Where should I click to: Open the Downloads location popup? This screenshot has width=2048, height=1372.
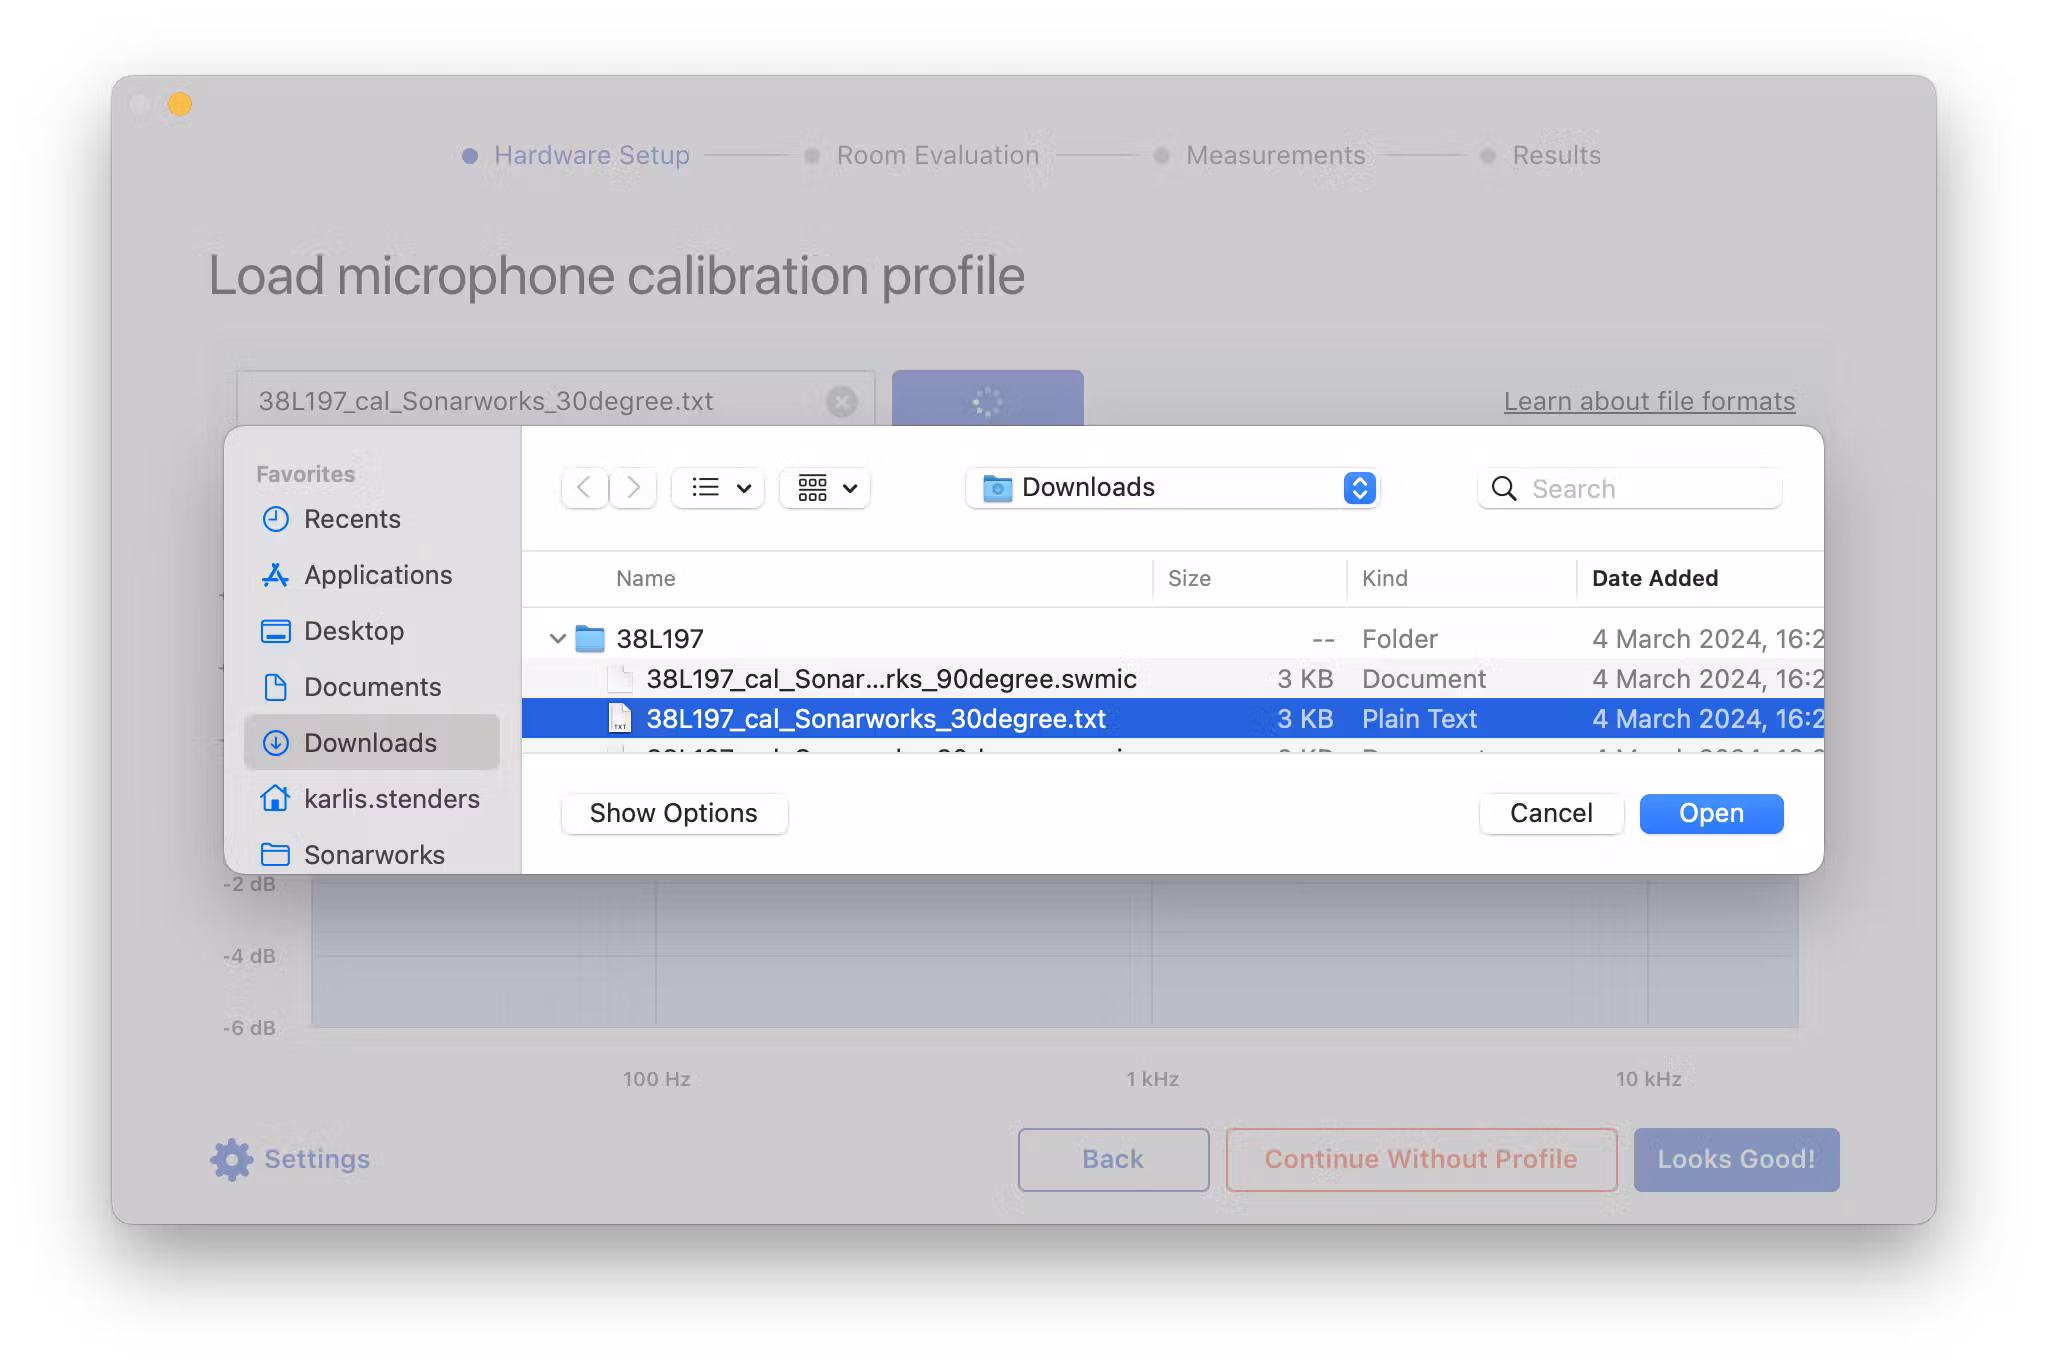pyautogui.click(x=1172, y=488)
